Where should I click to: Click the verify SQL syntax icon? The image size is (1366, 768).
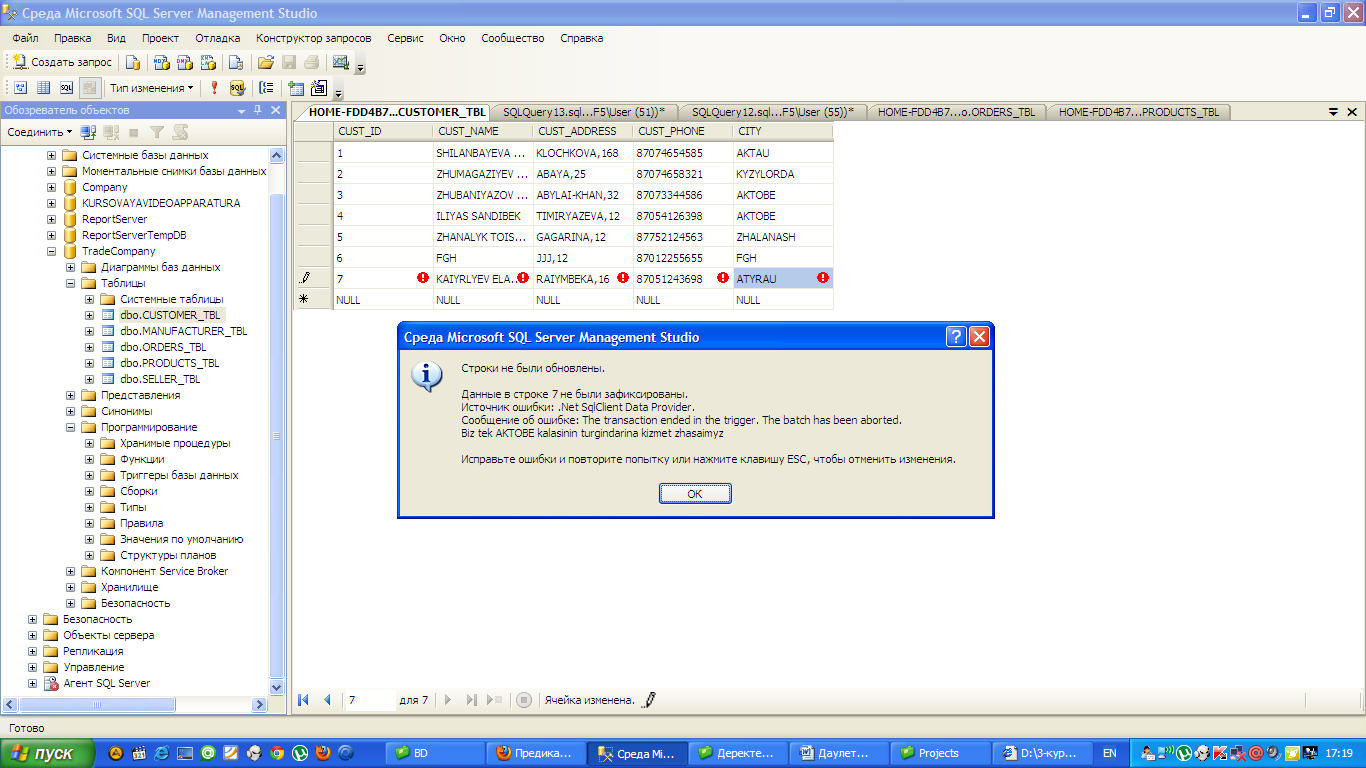pyautogui.click(x=238, y=88)
